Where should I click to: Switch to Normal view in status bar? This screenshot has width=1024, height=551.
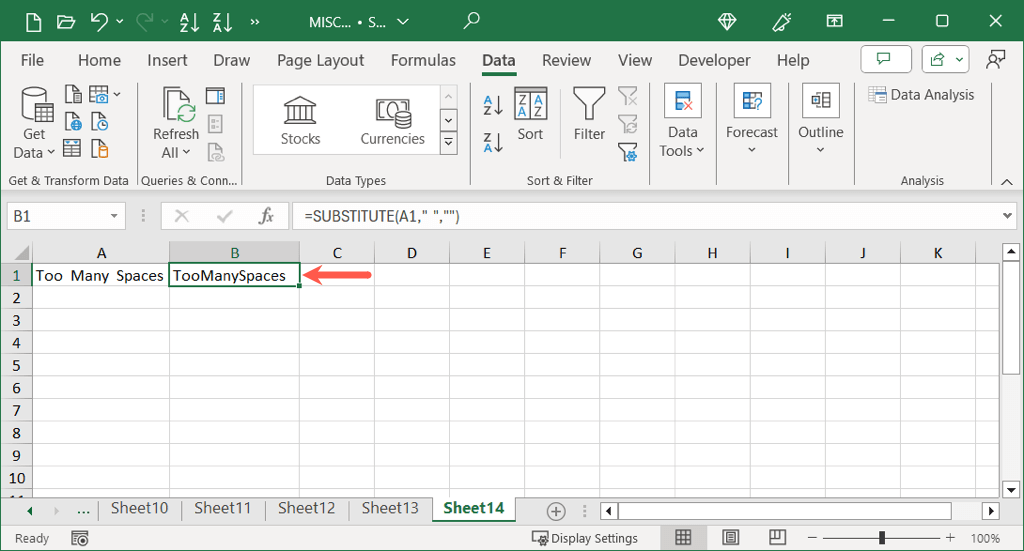pyautogui.click(x=683, y=538)
